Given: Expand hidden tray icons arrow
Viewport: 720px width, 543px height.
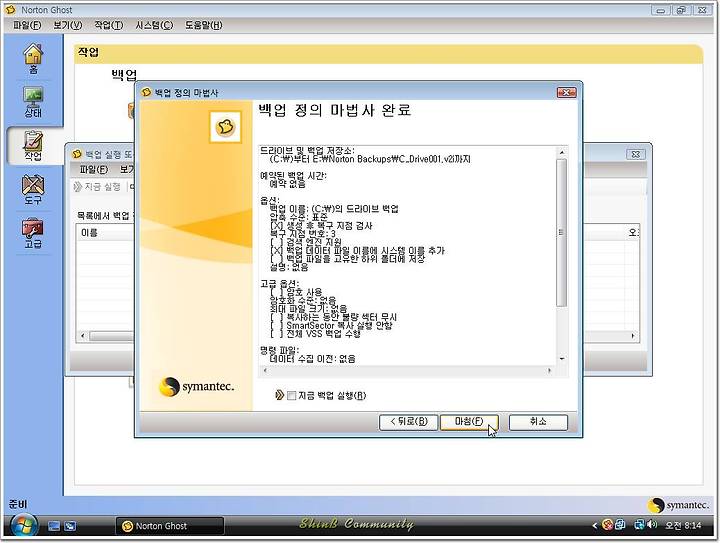Looking at the screenshot, I should (595, 525).
